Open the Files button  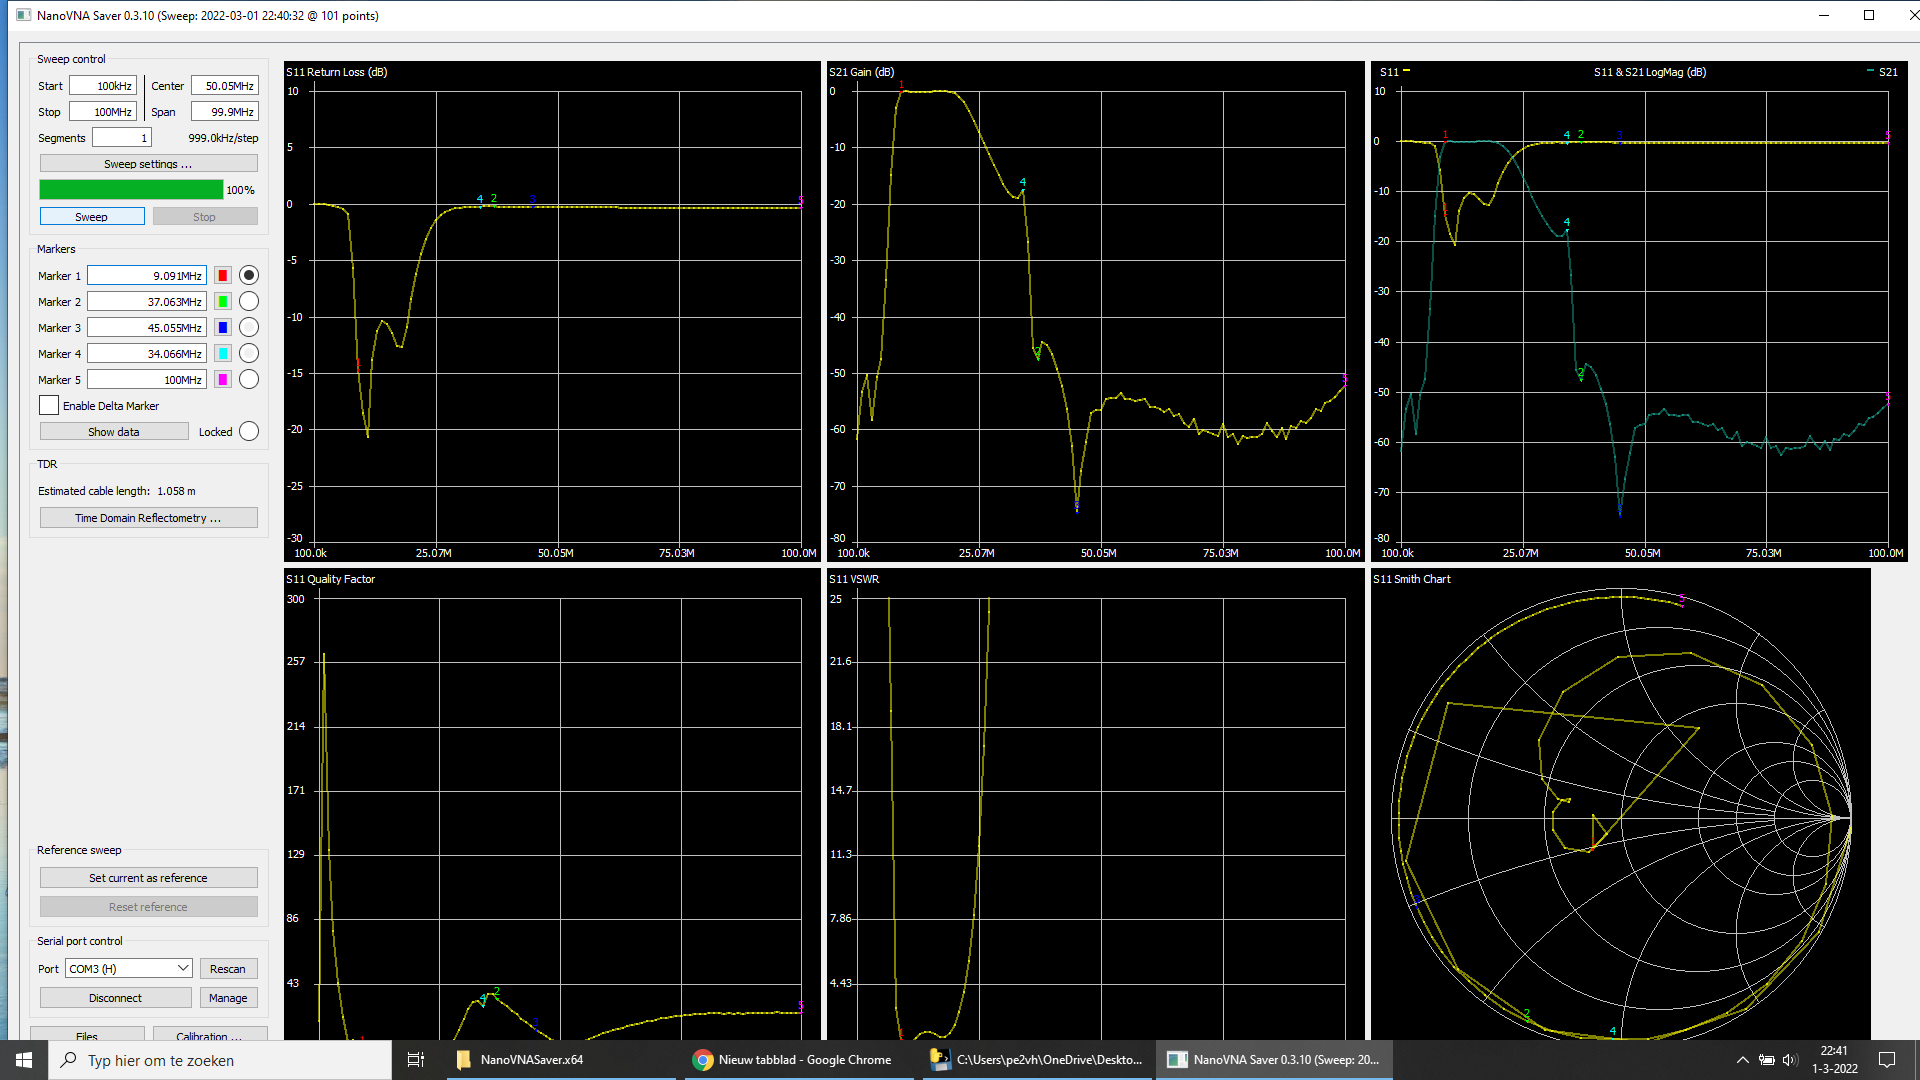point(87,1034)
